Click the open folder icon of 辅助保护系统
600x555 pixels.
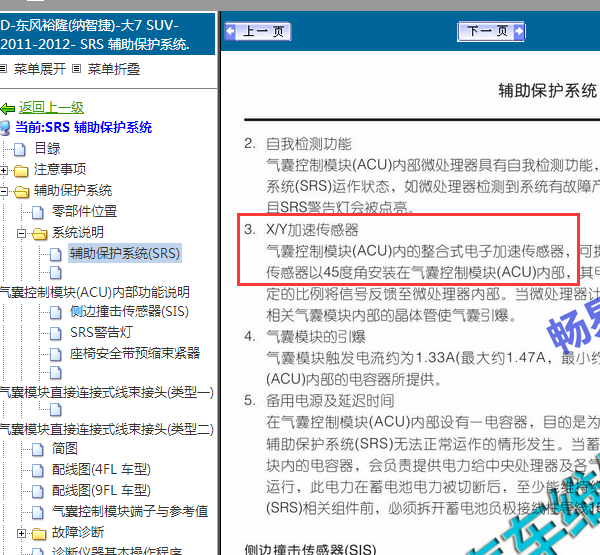pos(21,192)
